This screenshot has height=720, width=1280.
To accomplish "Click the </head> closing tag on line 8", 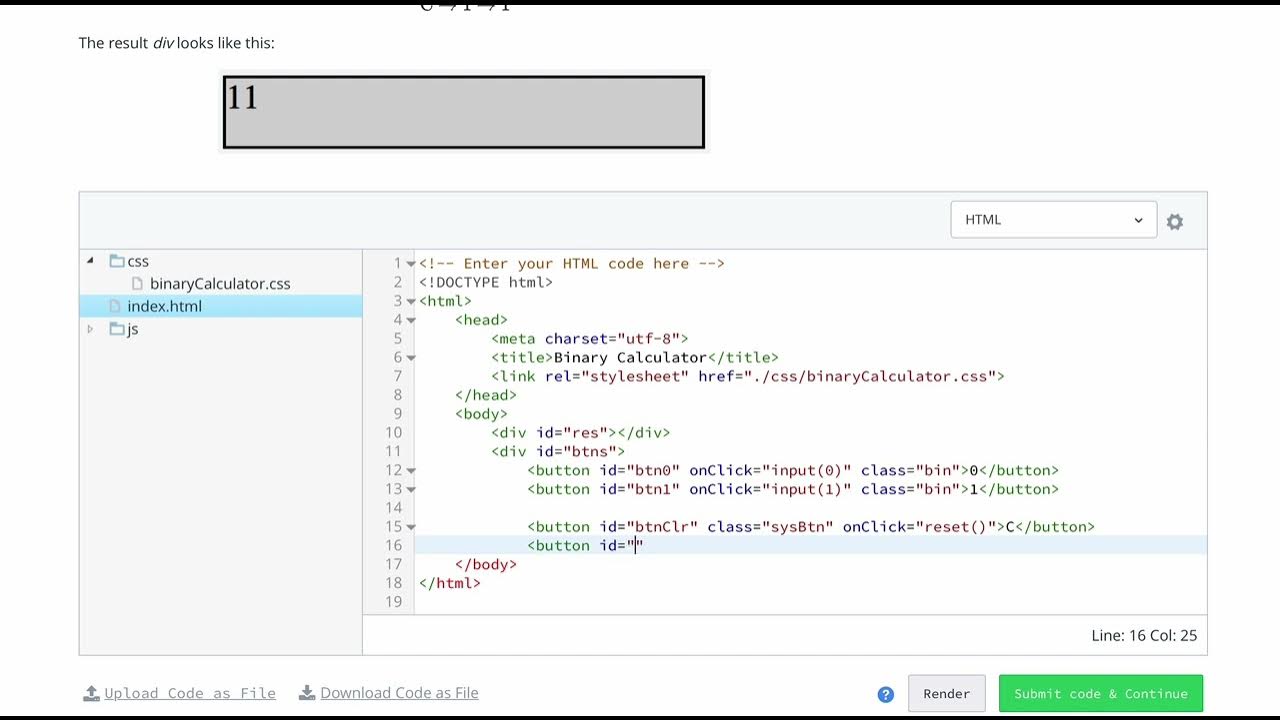I will click(486, 395).
